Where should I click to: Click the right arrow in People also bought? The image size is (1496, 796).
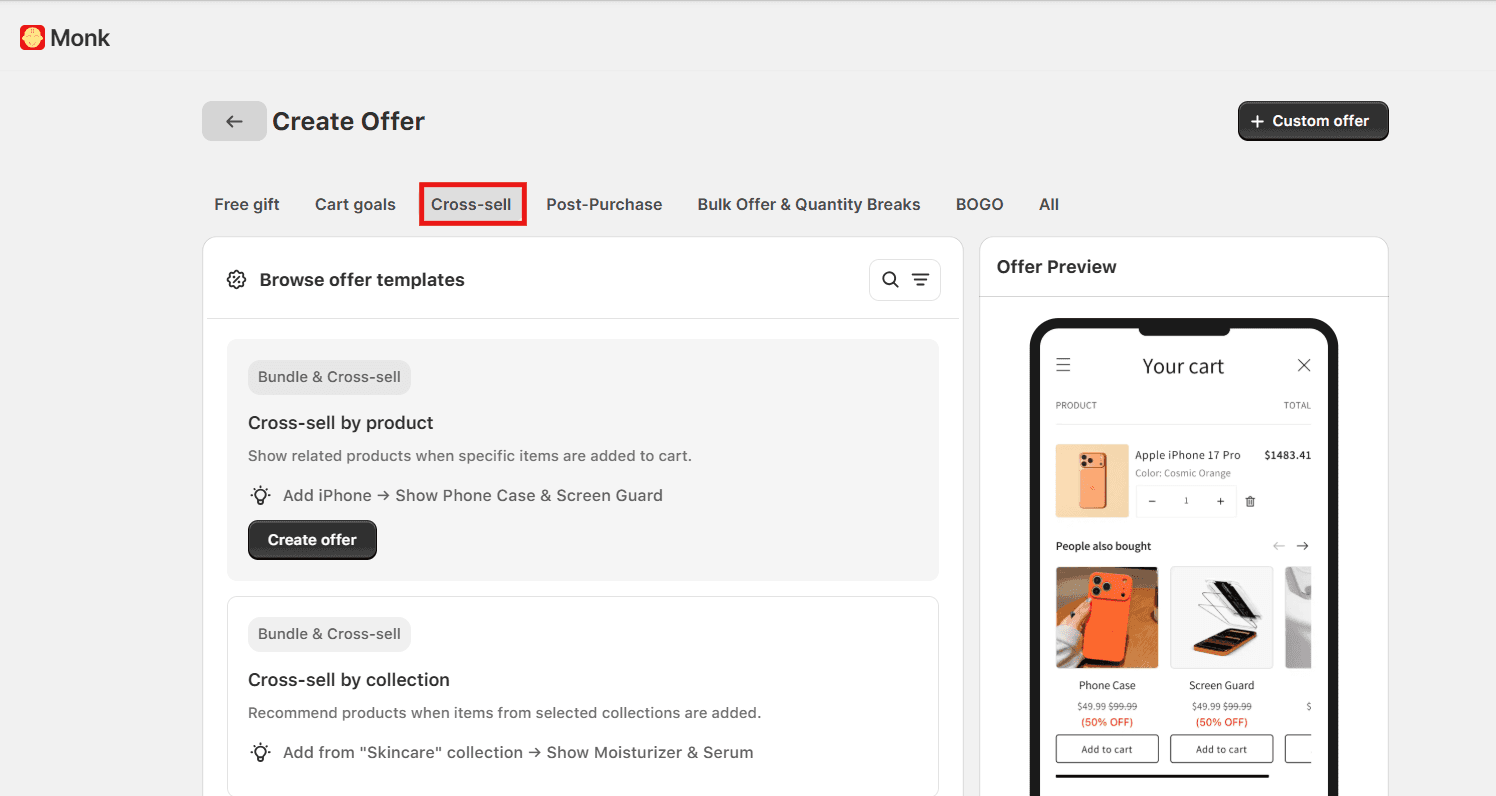1302,546
